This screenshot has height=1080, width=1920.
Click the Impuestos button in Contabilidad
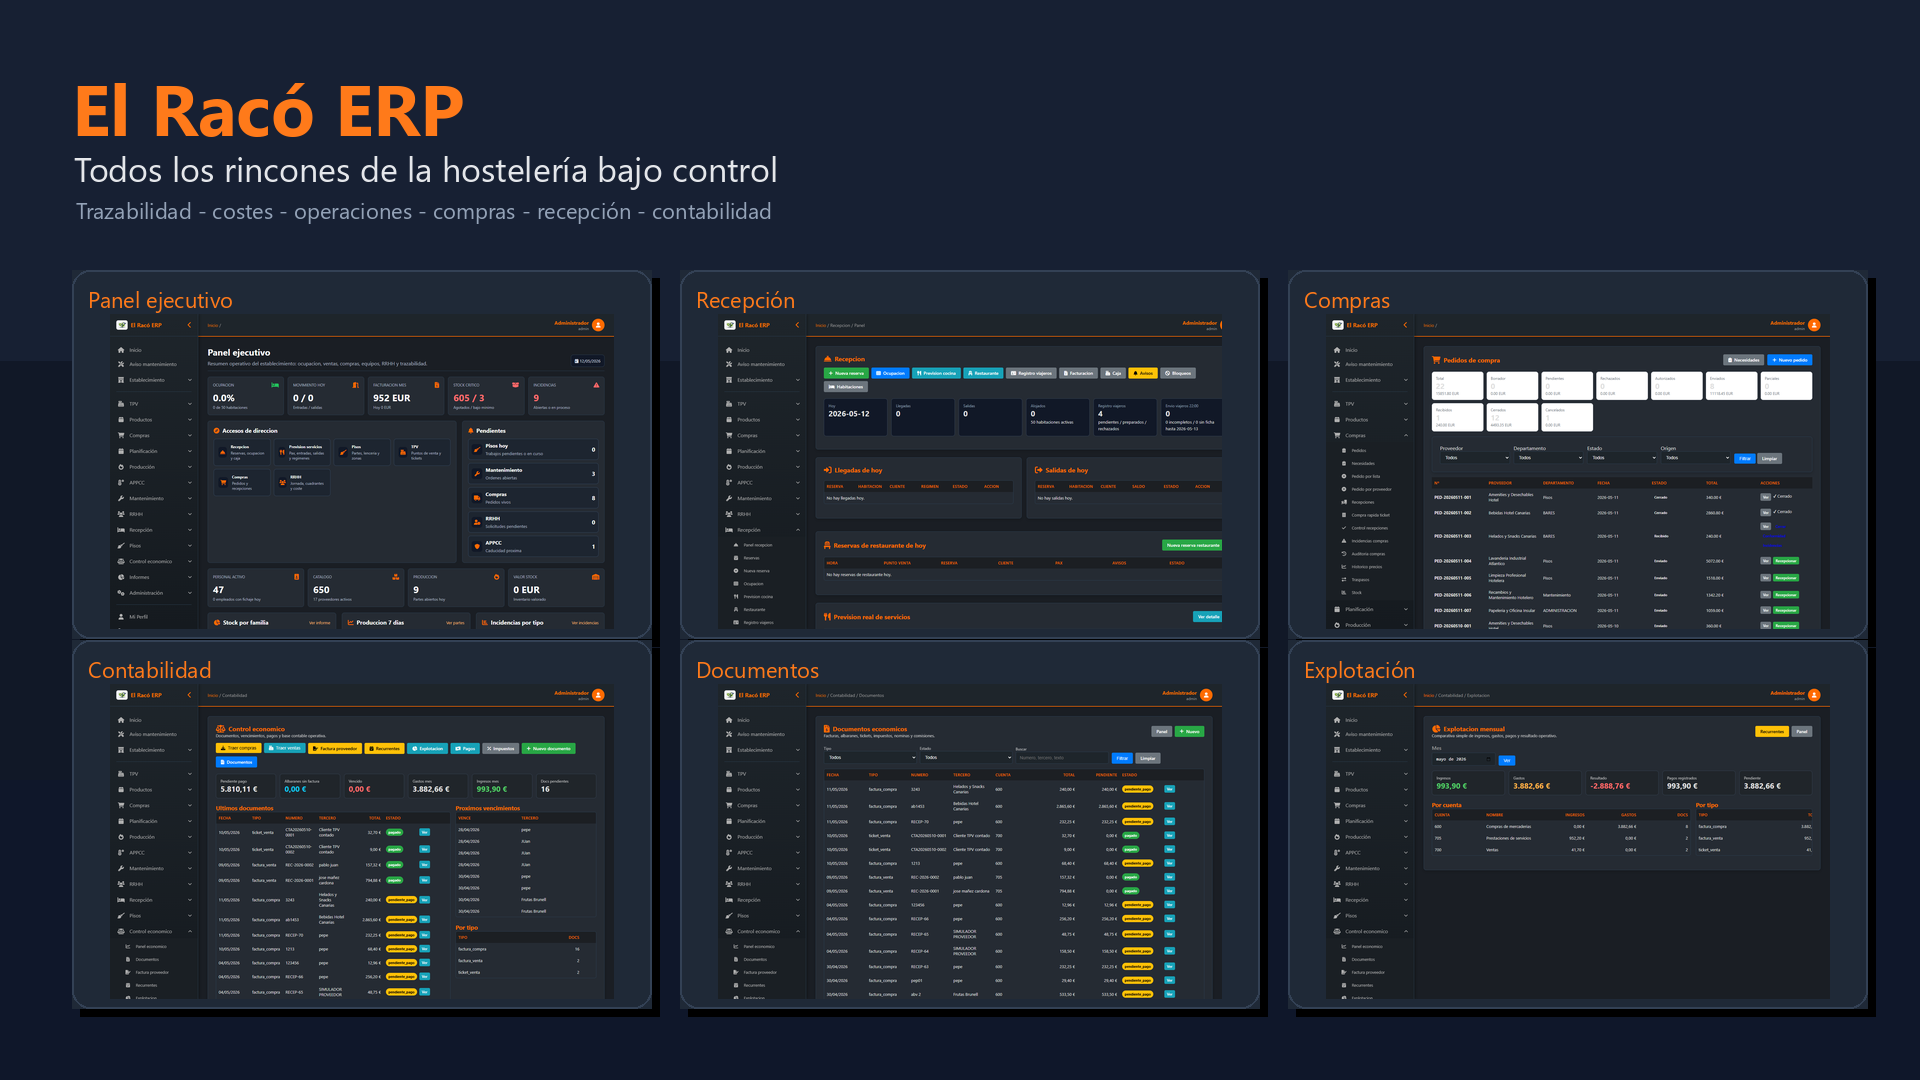(500, 748)
